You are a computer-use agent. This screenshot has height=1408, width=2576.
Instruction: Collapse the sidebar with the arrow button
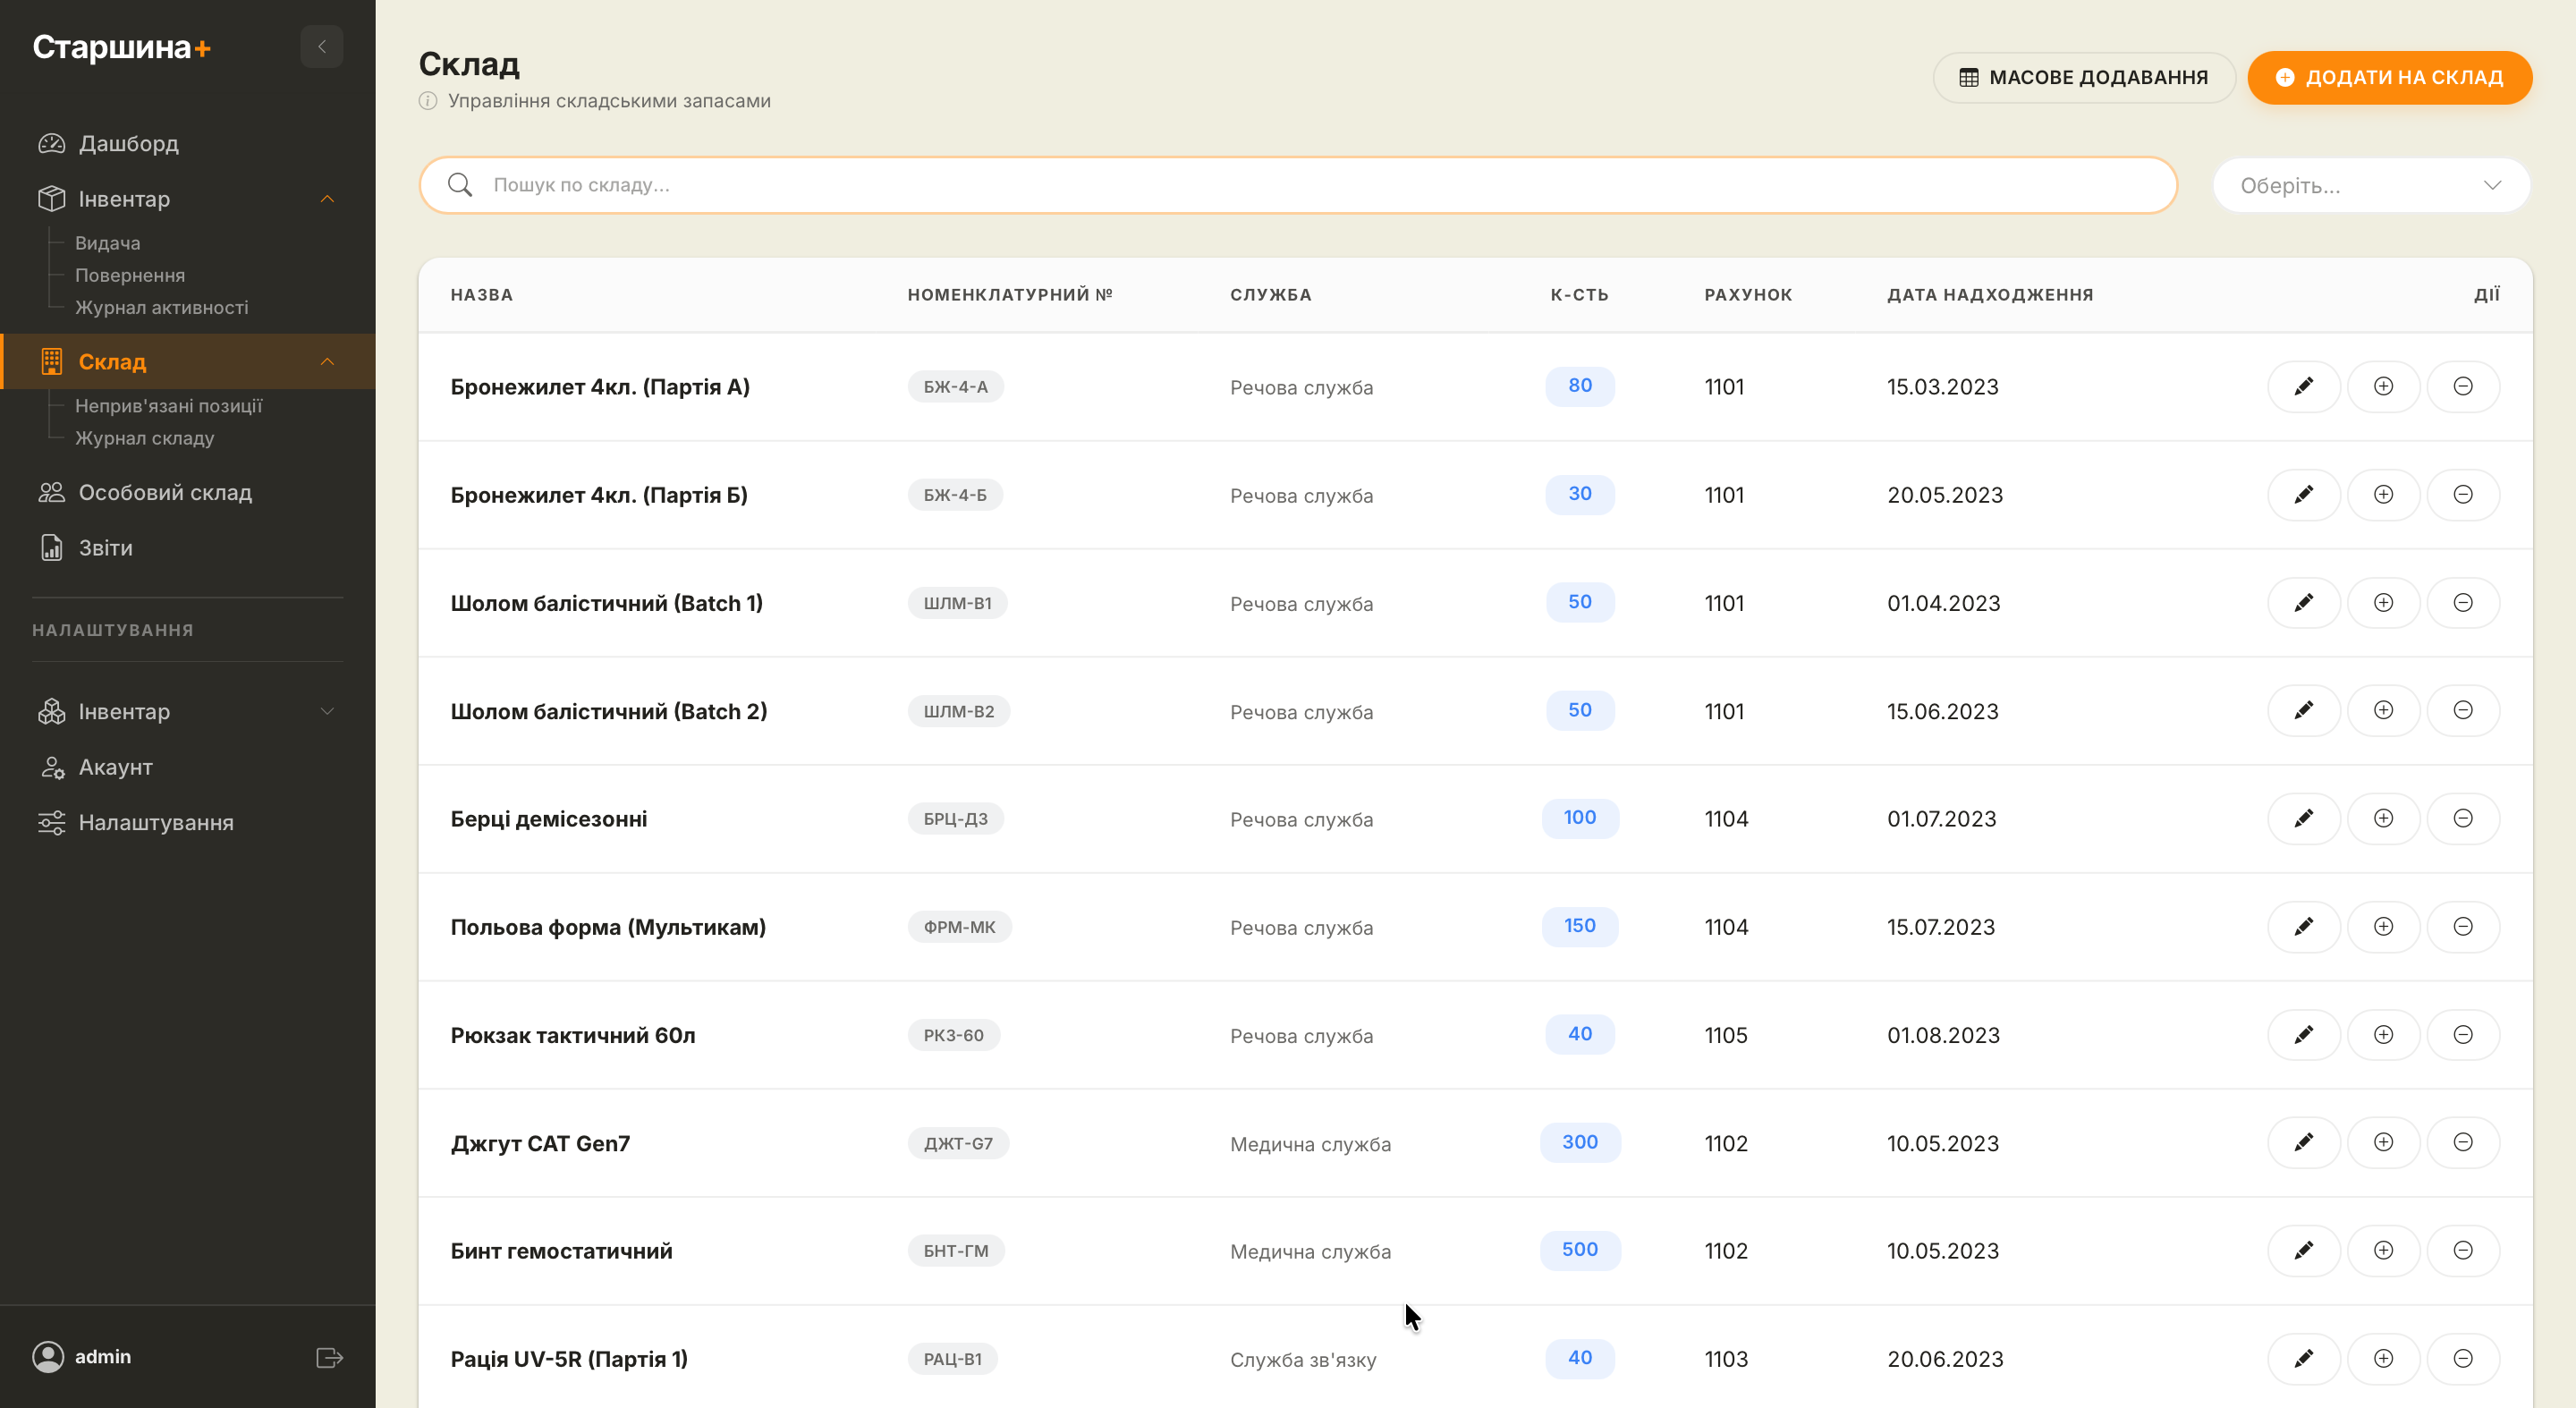pos(322,47)
